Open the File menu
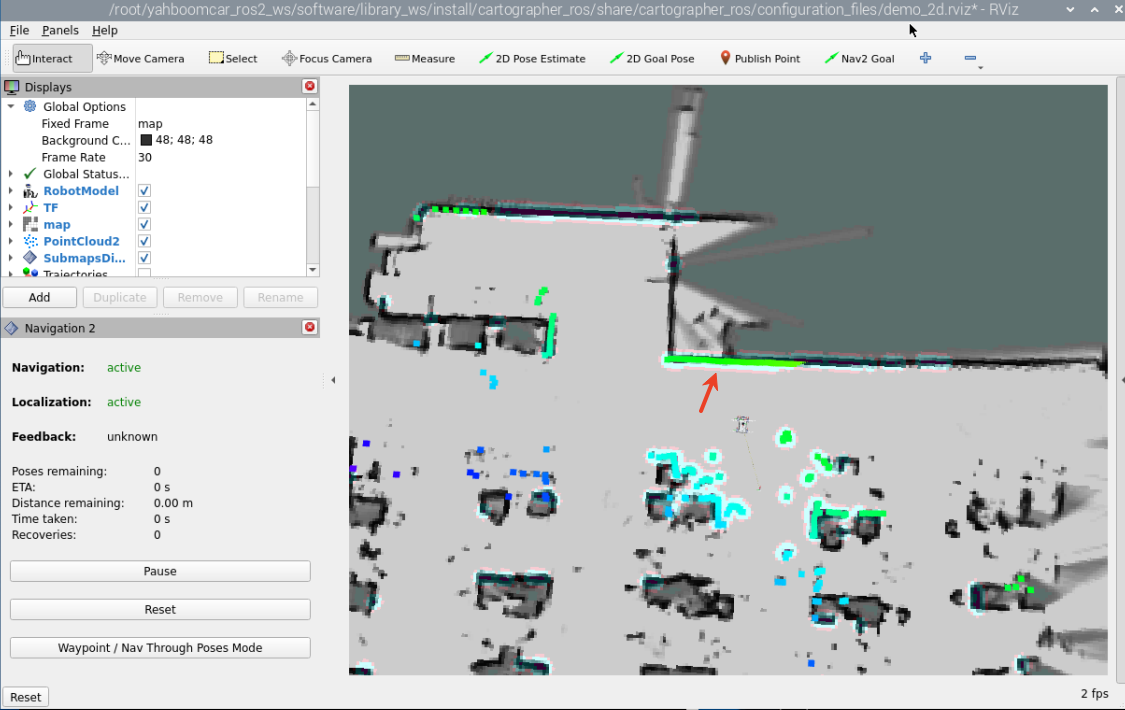Screen dimensions: 1125x710 (19, 31)
